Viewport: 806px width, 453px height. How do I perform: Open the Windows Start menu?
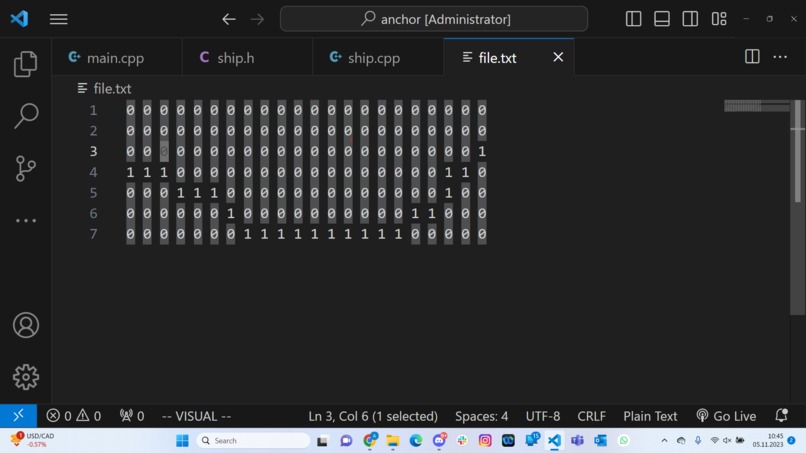click(x=182, y=441)
